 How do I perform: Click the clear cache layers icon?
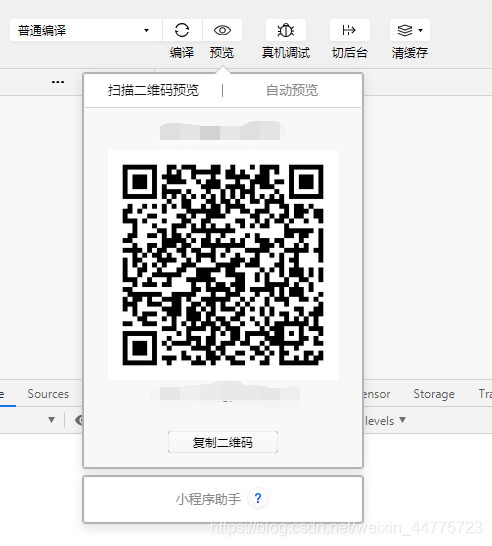(405, 30)
